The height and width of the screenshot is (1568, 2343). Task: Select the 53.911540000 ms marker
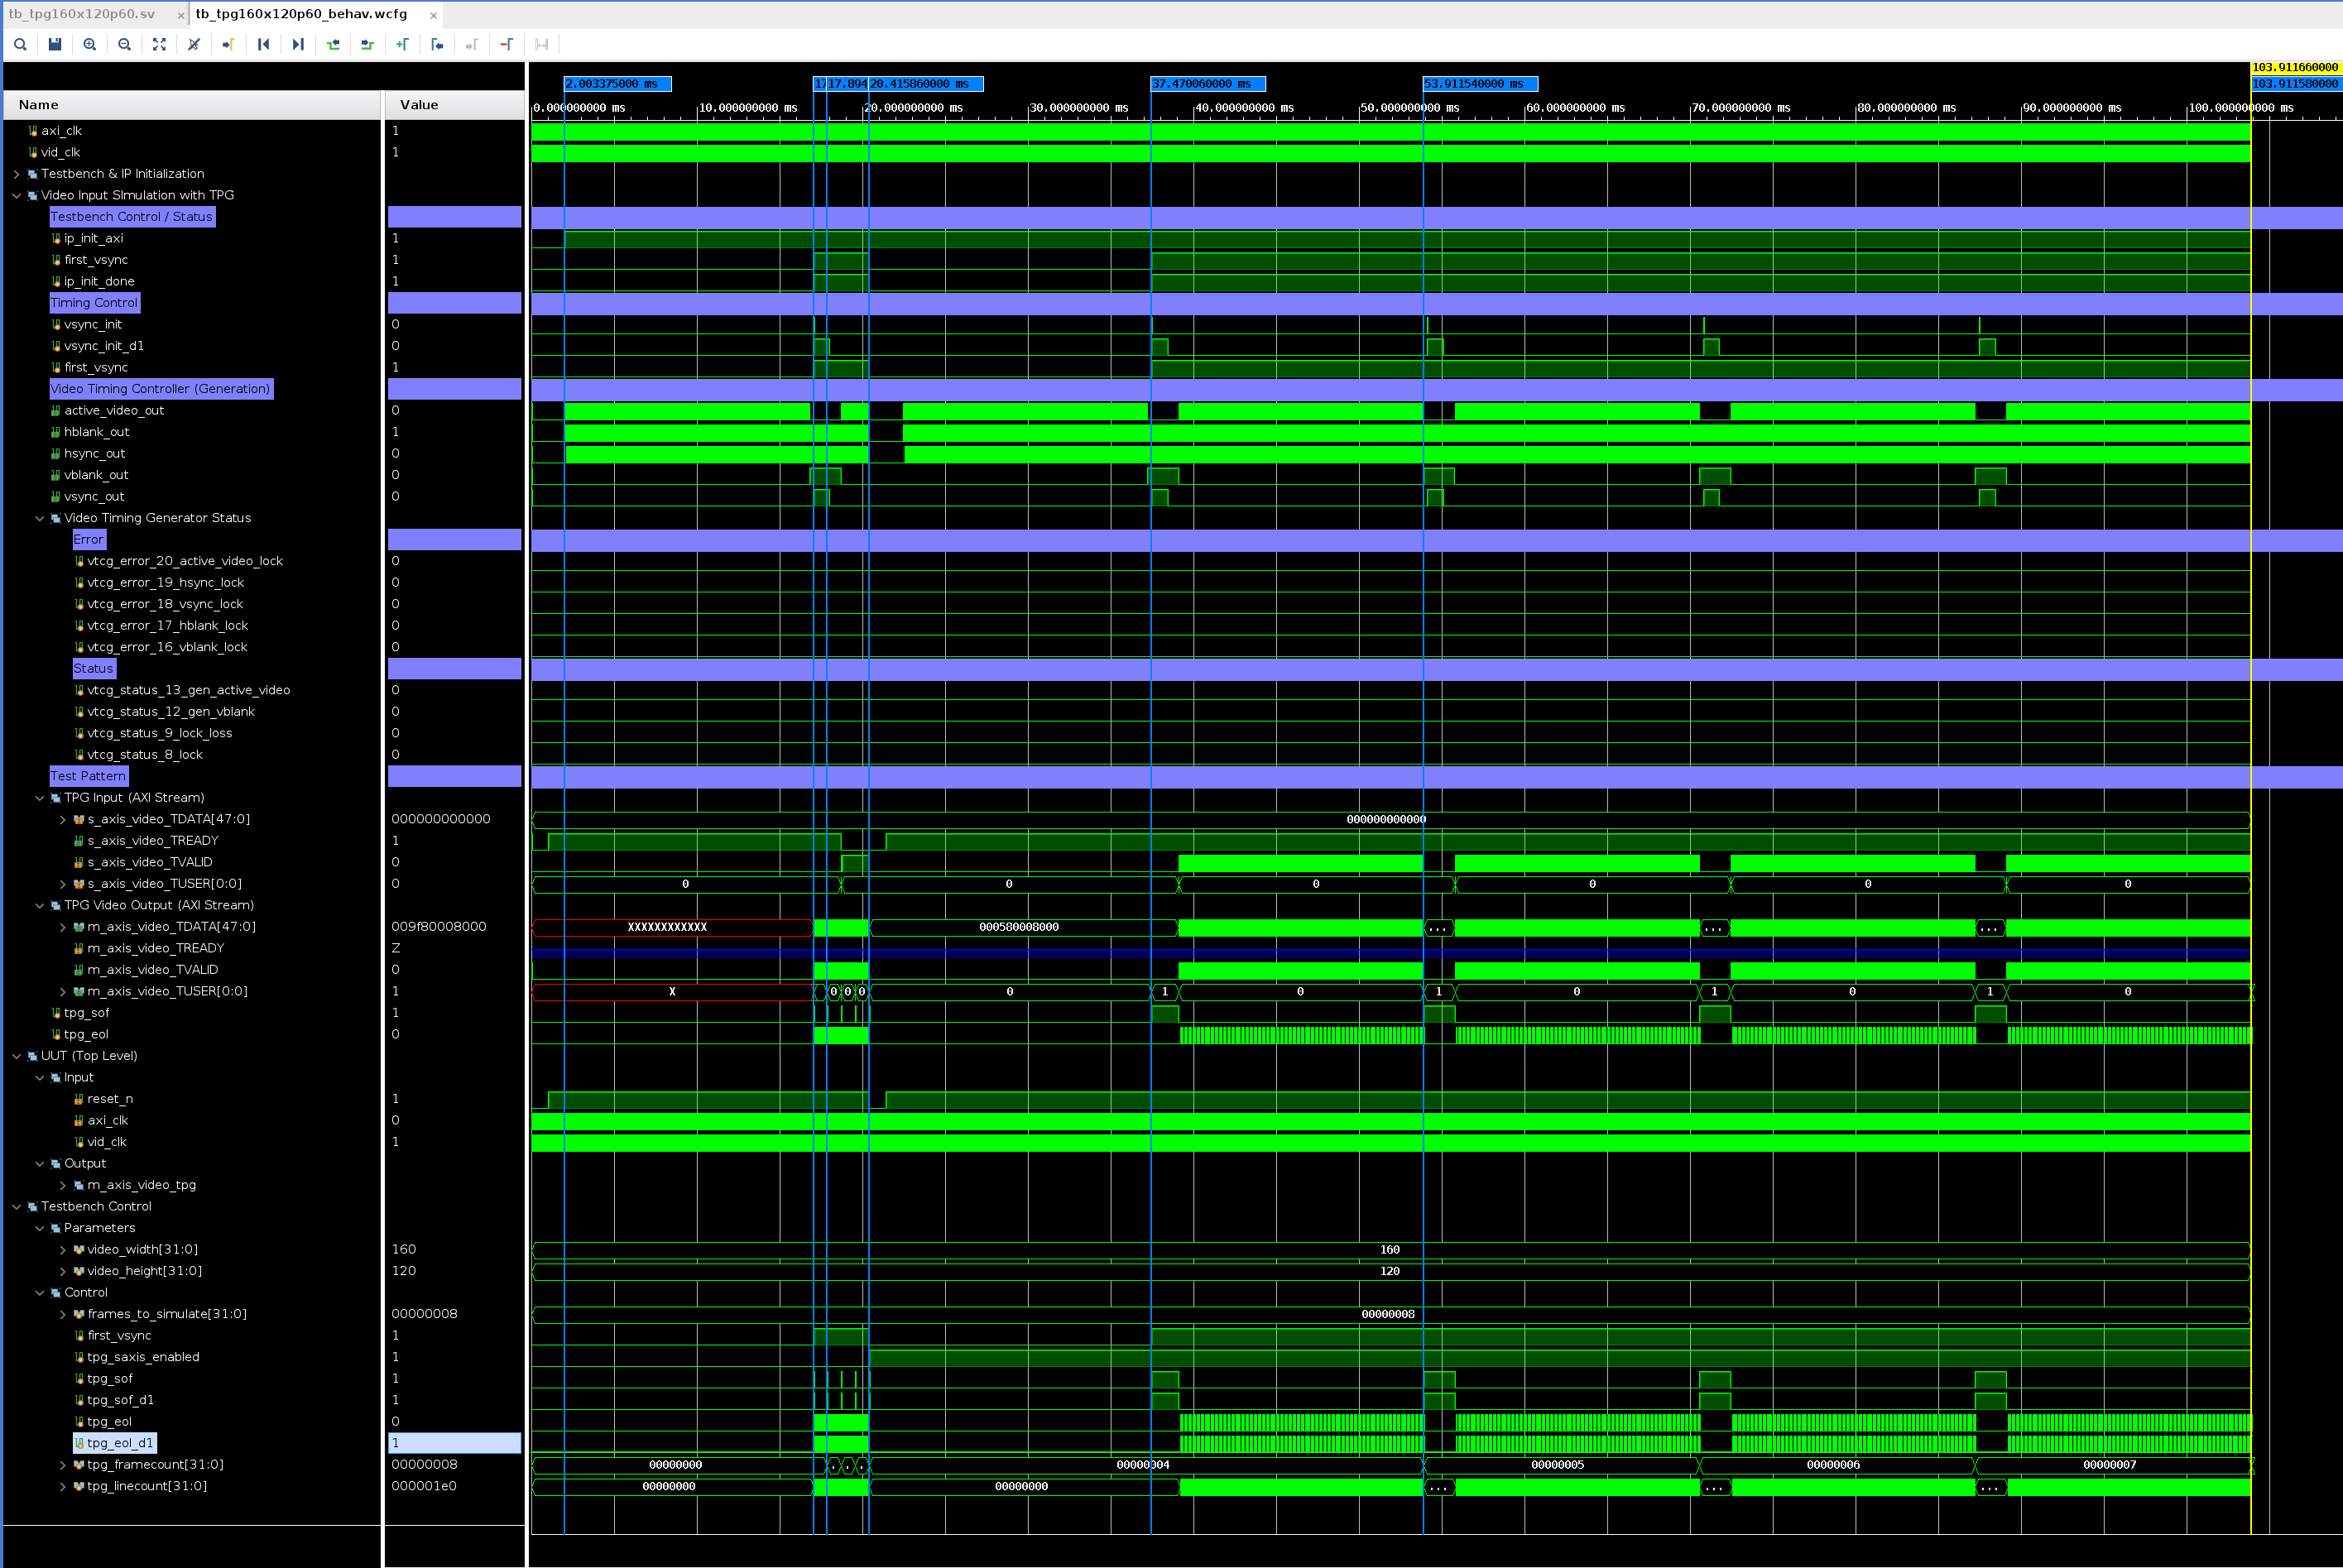pos(1481,84)
